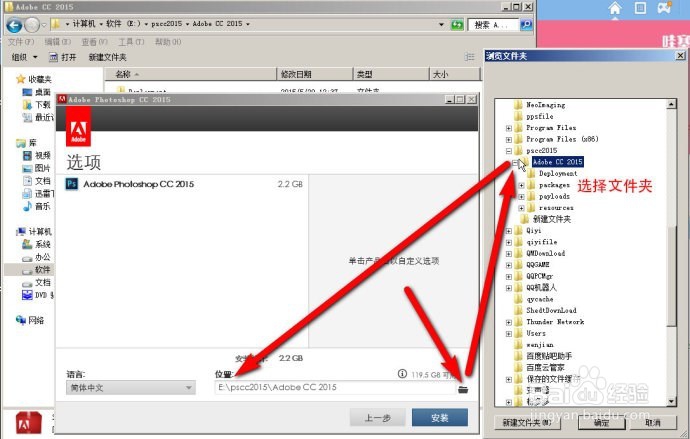The height and width of the screenshot is (439, 690).
Task: Open the 编辑(E) menu in Explorer
Action: pos(58,42)
